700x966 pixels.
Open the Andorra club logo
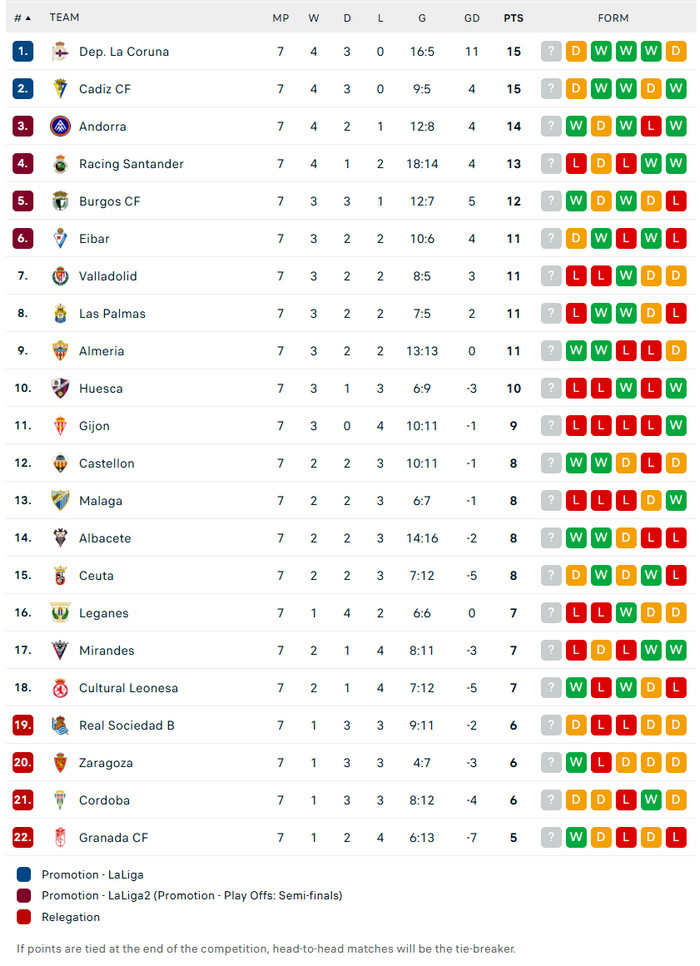pyautogui.click(x=60, y=127)
